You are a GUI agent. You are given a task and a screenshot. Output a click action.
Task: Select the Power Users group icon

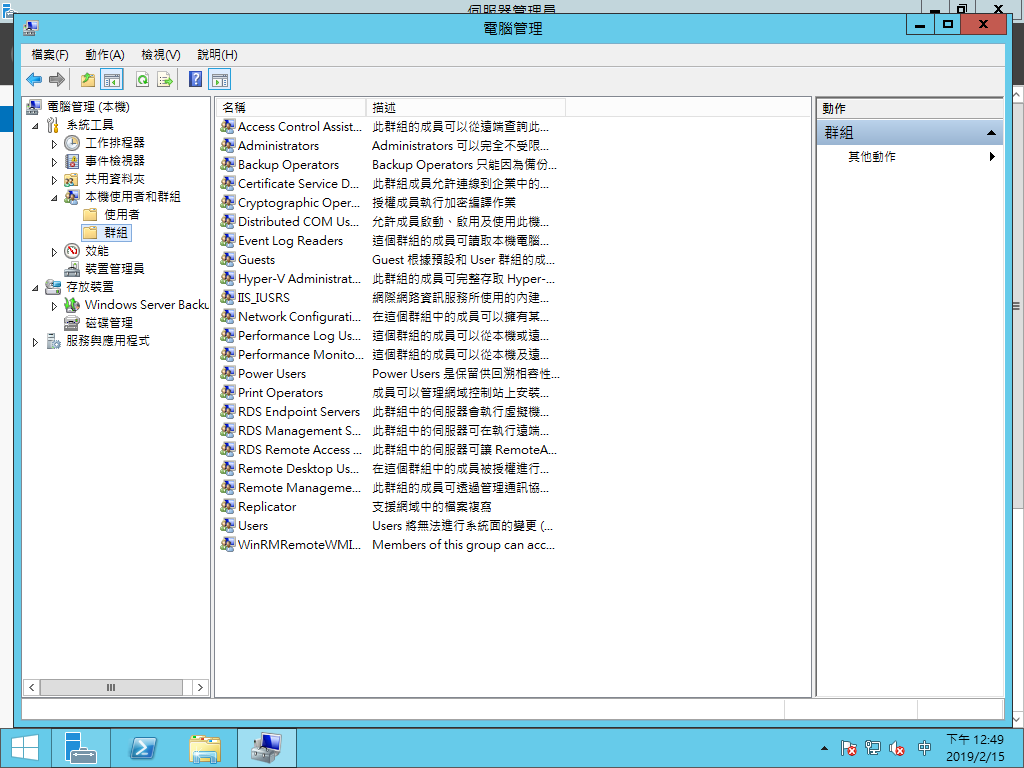pyautogui.click(x=227, y=373)
